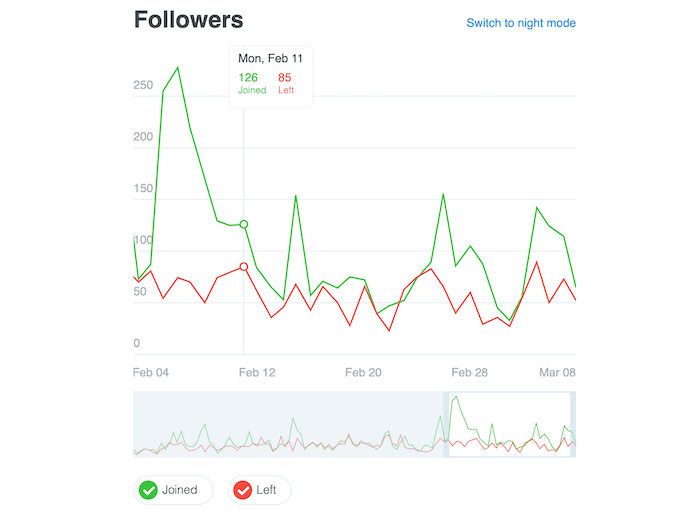The width and height of the screenshot is (700, 510).
Task: Click the green Joined data point marker
Action: pos(244,224)
